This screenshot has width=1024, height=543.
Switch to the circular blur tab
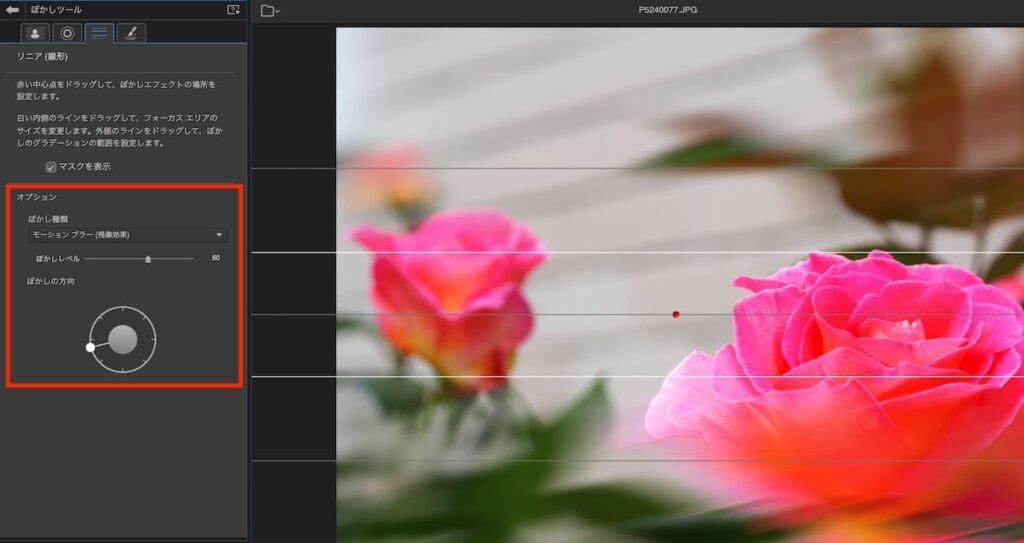pyautogui.click(x=67, y=33)
